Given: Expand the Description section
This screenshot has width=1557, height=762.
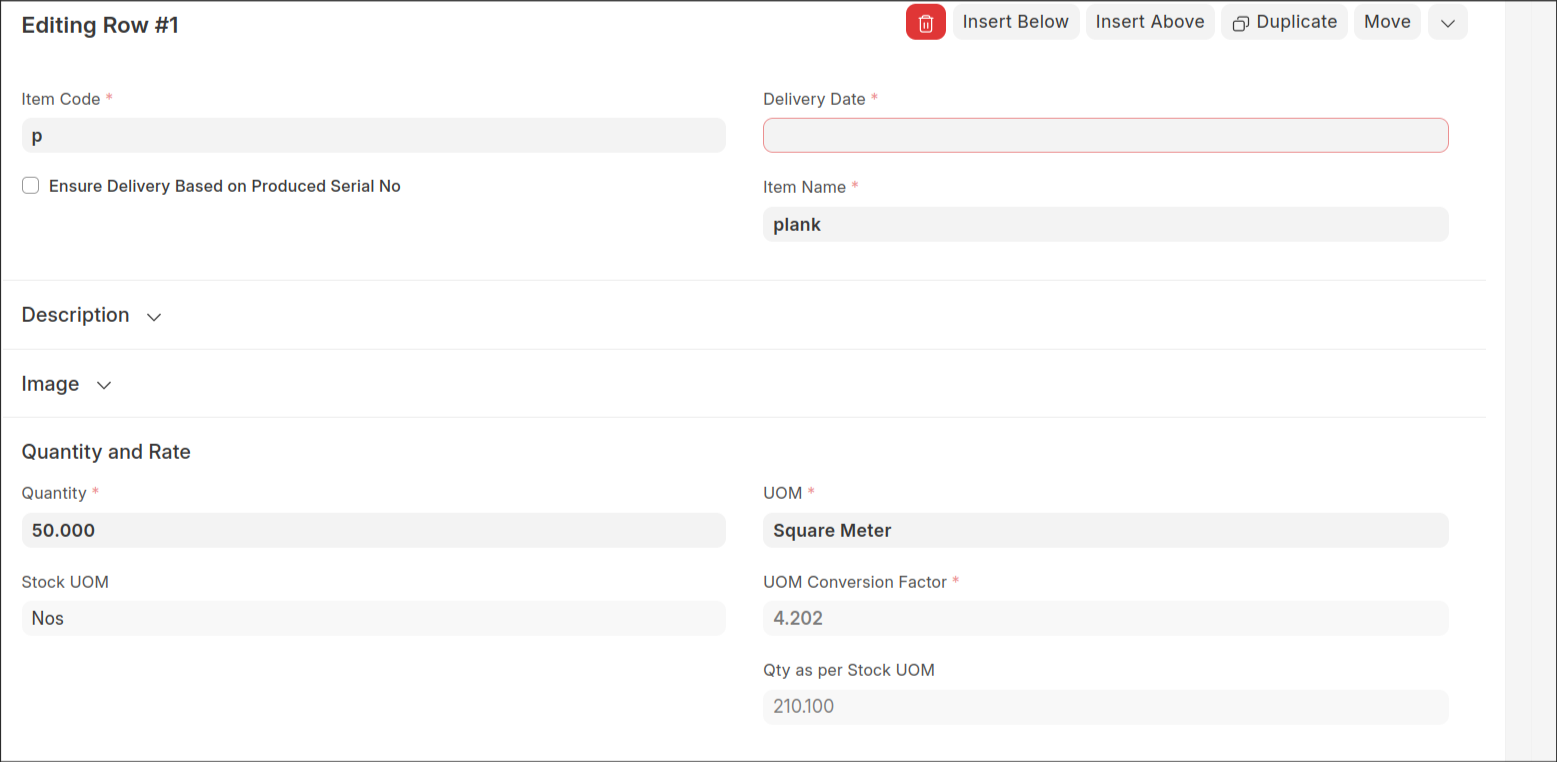Looking at the screenshot, I should [x=92, y=315].
